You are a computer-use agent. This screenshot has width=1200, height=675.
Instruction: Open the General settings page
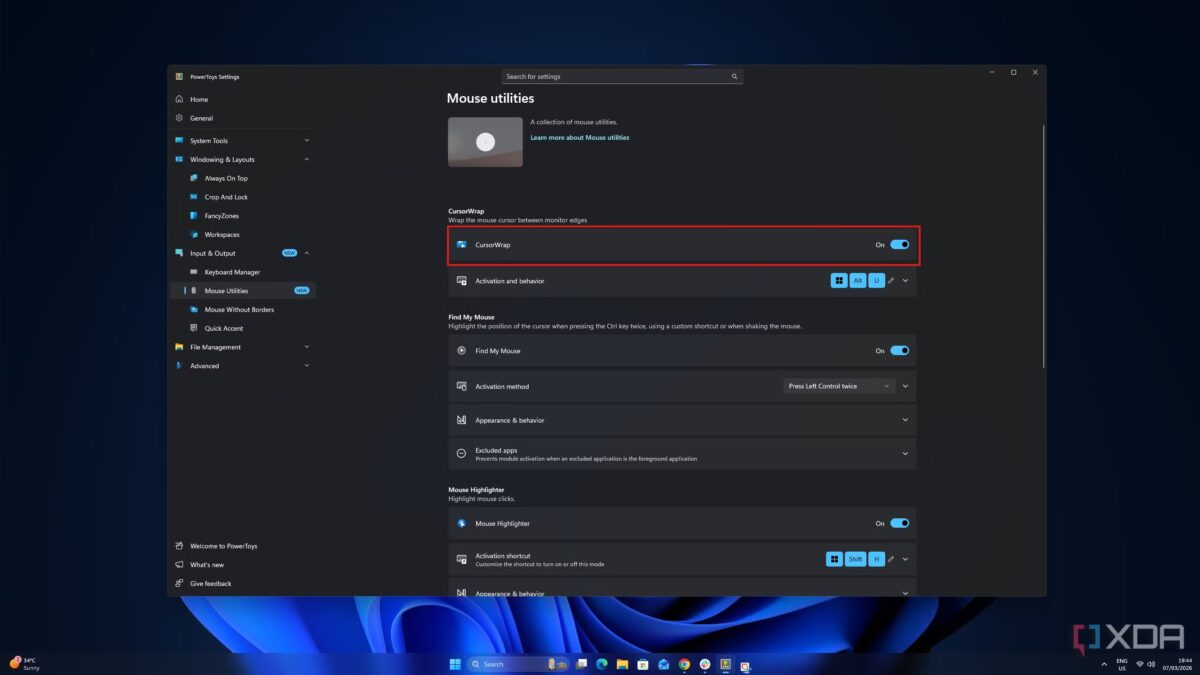[201, 118]
